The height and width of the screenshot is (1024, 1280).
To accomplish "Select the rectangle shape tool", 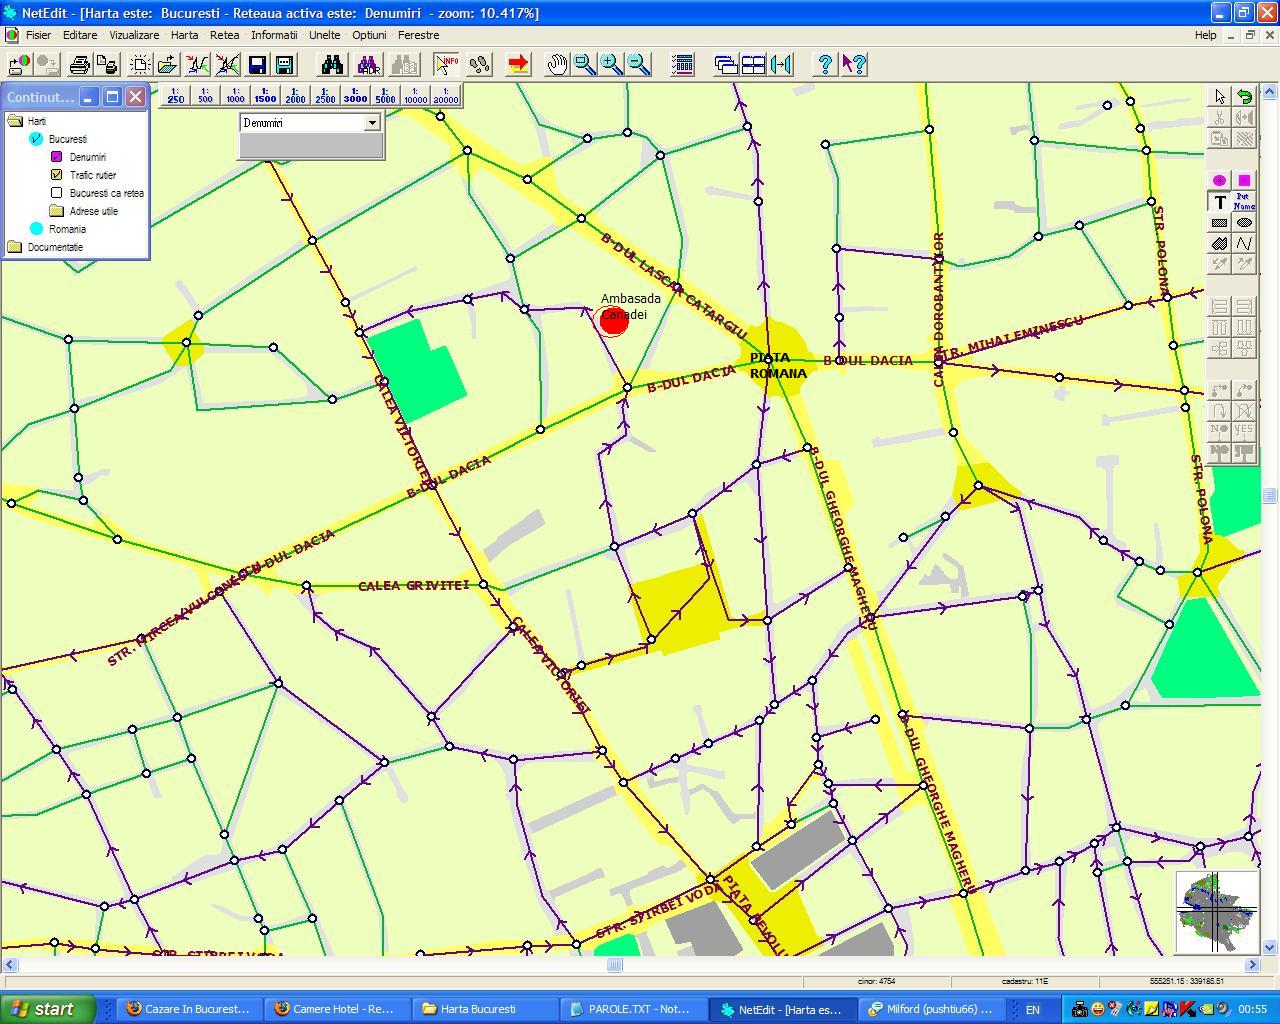I will (1219, 223).
